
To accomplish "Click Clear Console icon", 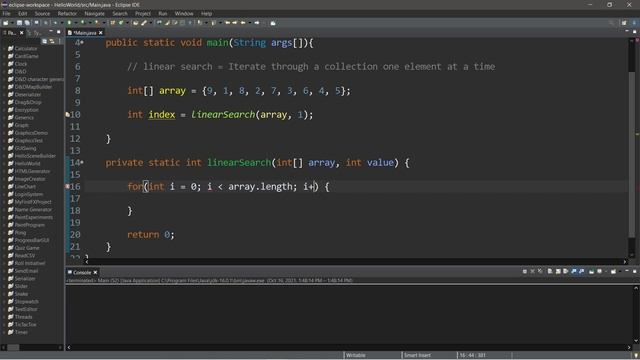I will (550, 271).
